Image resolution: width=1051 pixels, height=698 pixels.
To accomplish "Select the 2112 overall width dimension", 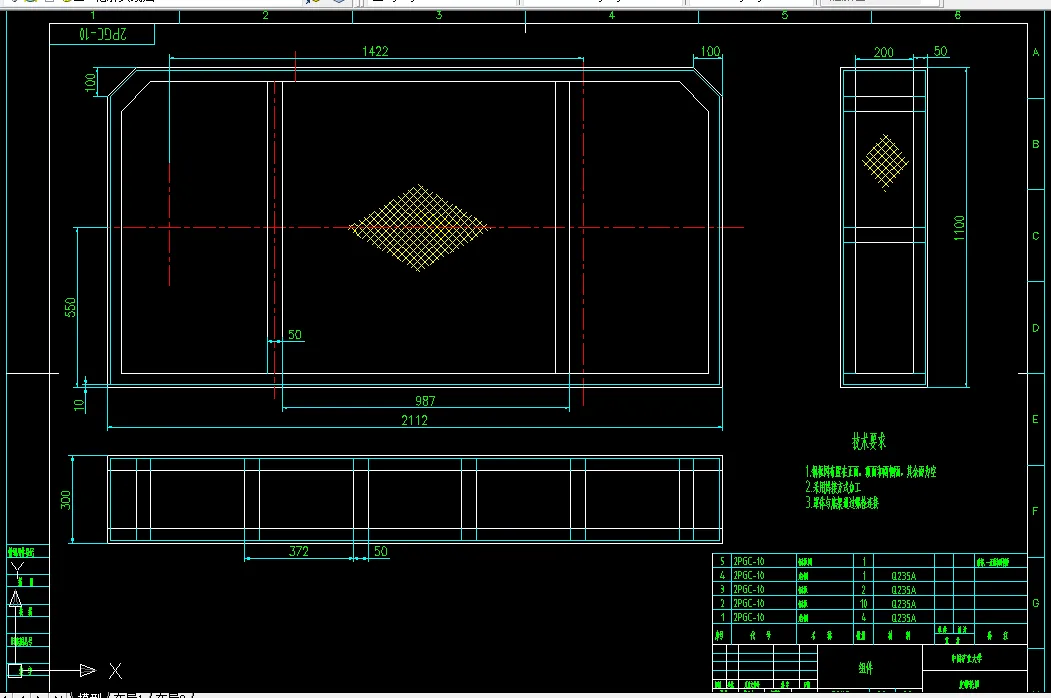I will [414, 420].
